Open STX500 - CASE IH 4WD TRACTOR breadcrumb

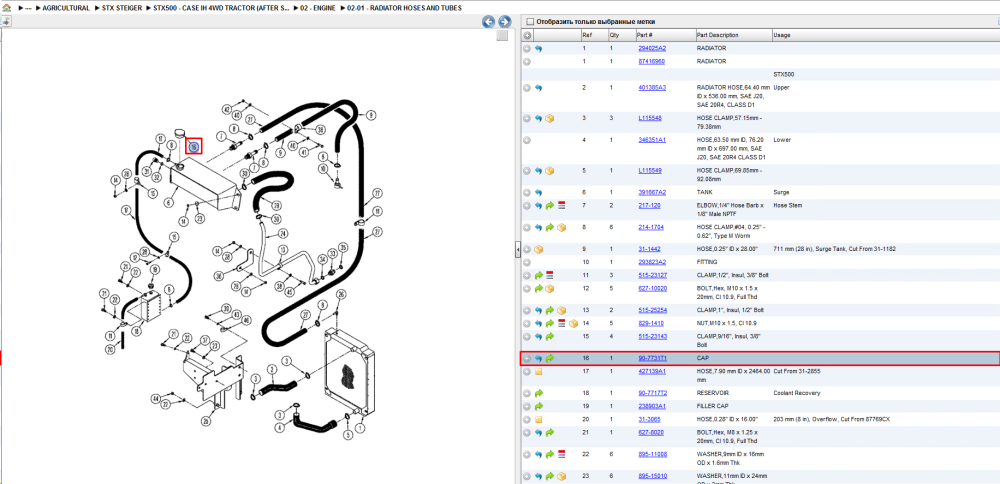tap(221, 8)
